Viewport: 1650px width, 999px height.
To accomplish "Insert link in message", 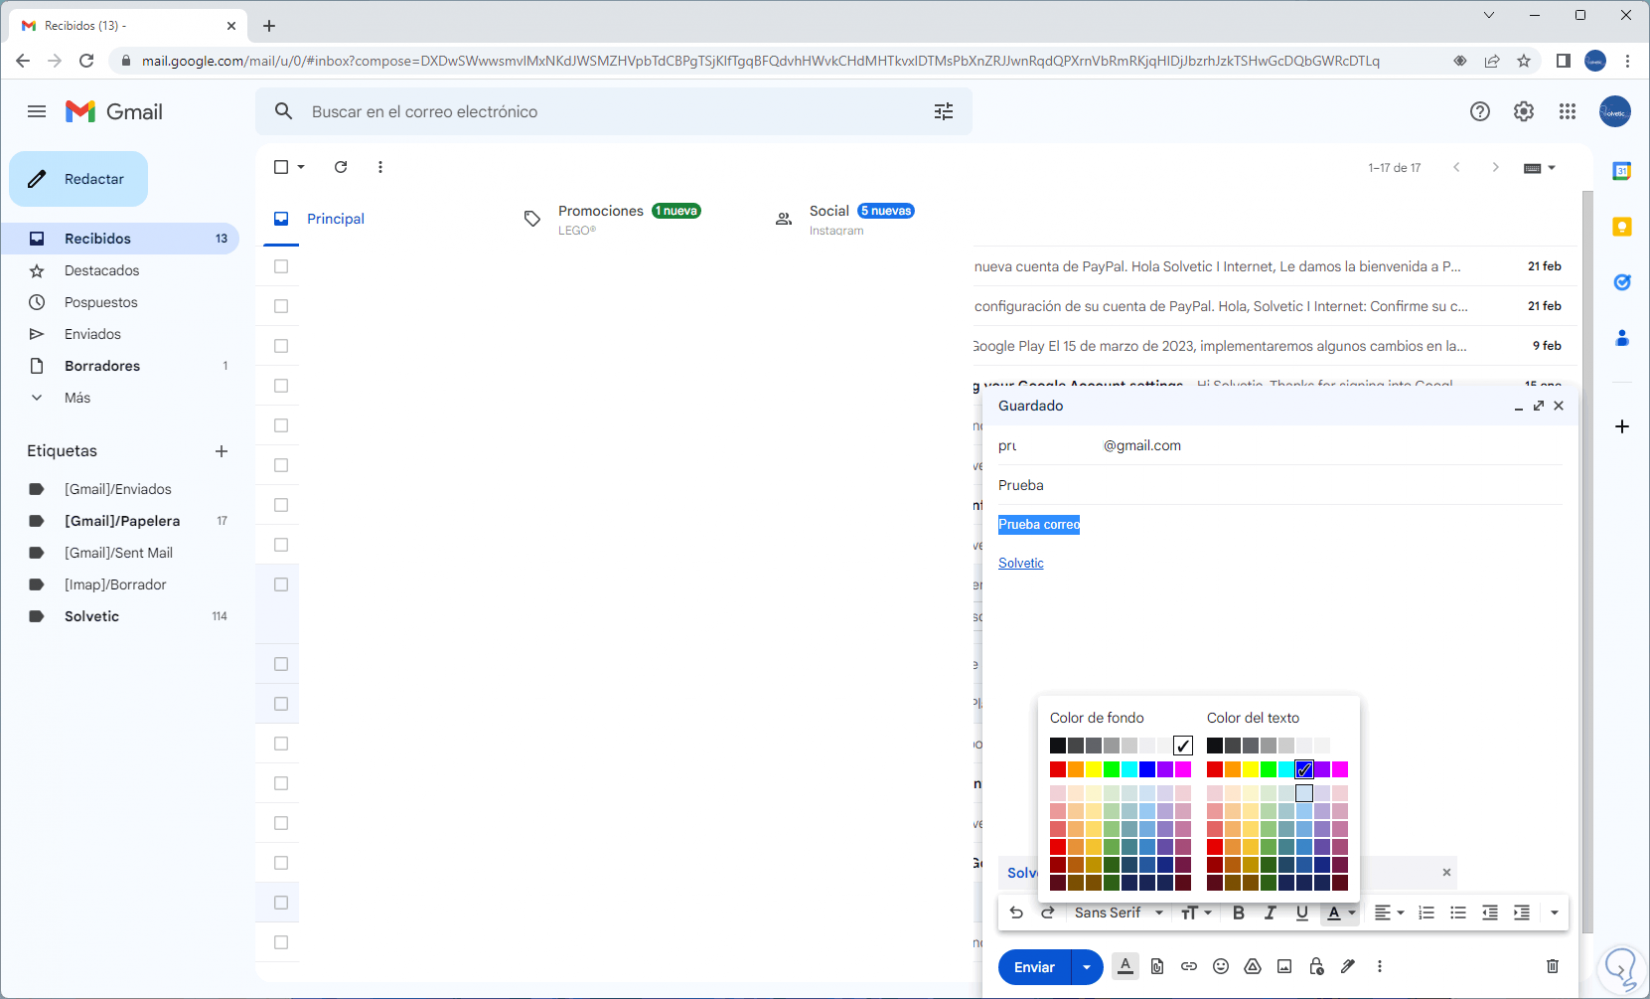I will point(1189,966).
